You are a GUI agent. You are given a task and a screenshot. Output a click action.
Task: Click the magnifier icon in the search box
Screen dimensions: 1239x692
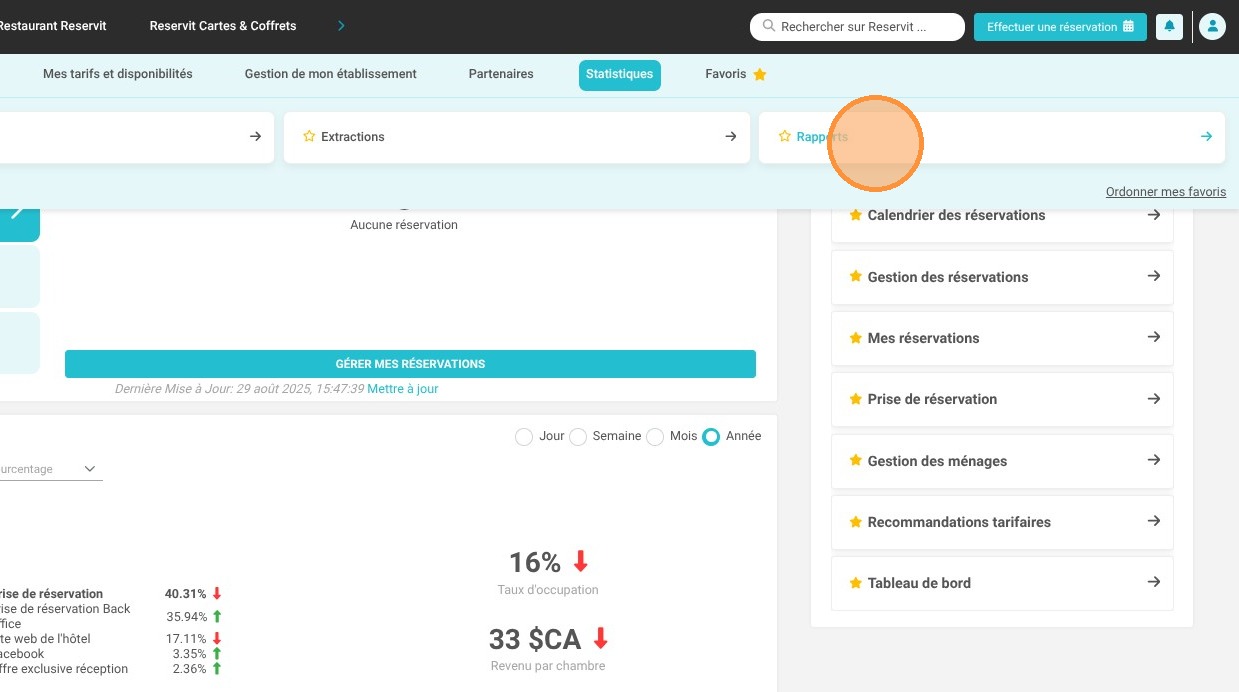coord(769,26)
